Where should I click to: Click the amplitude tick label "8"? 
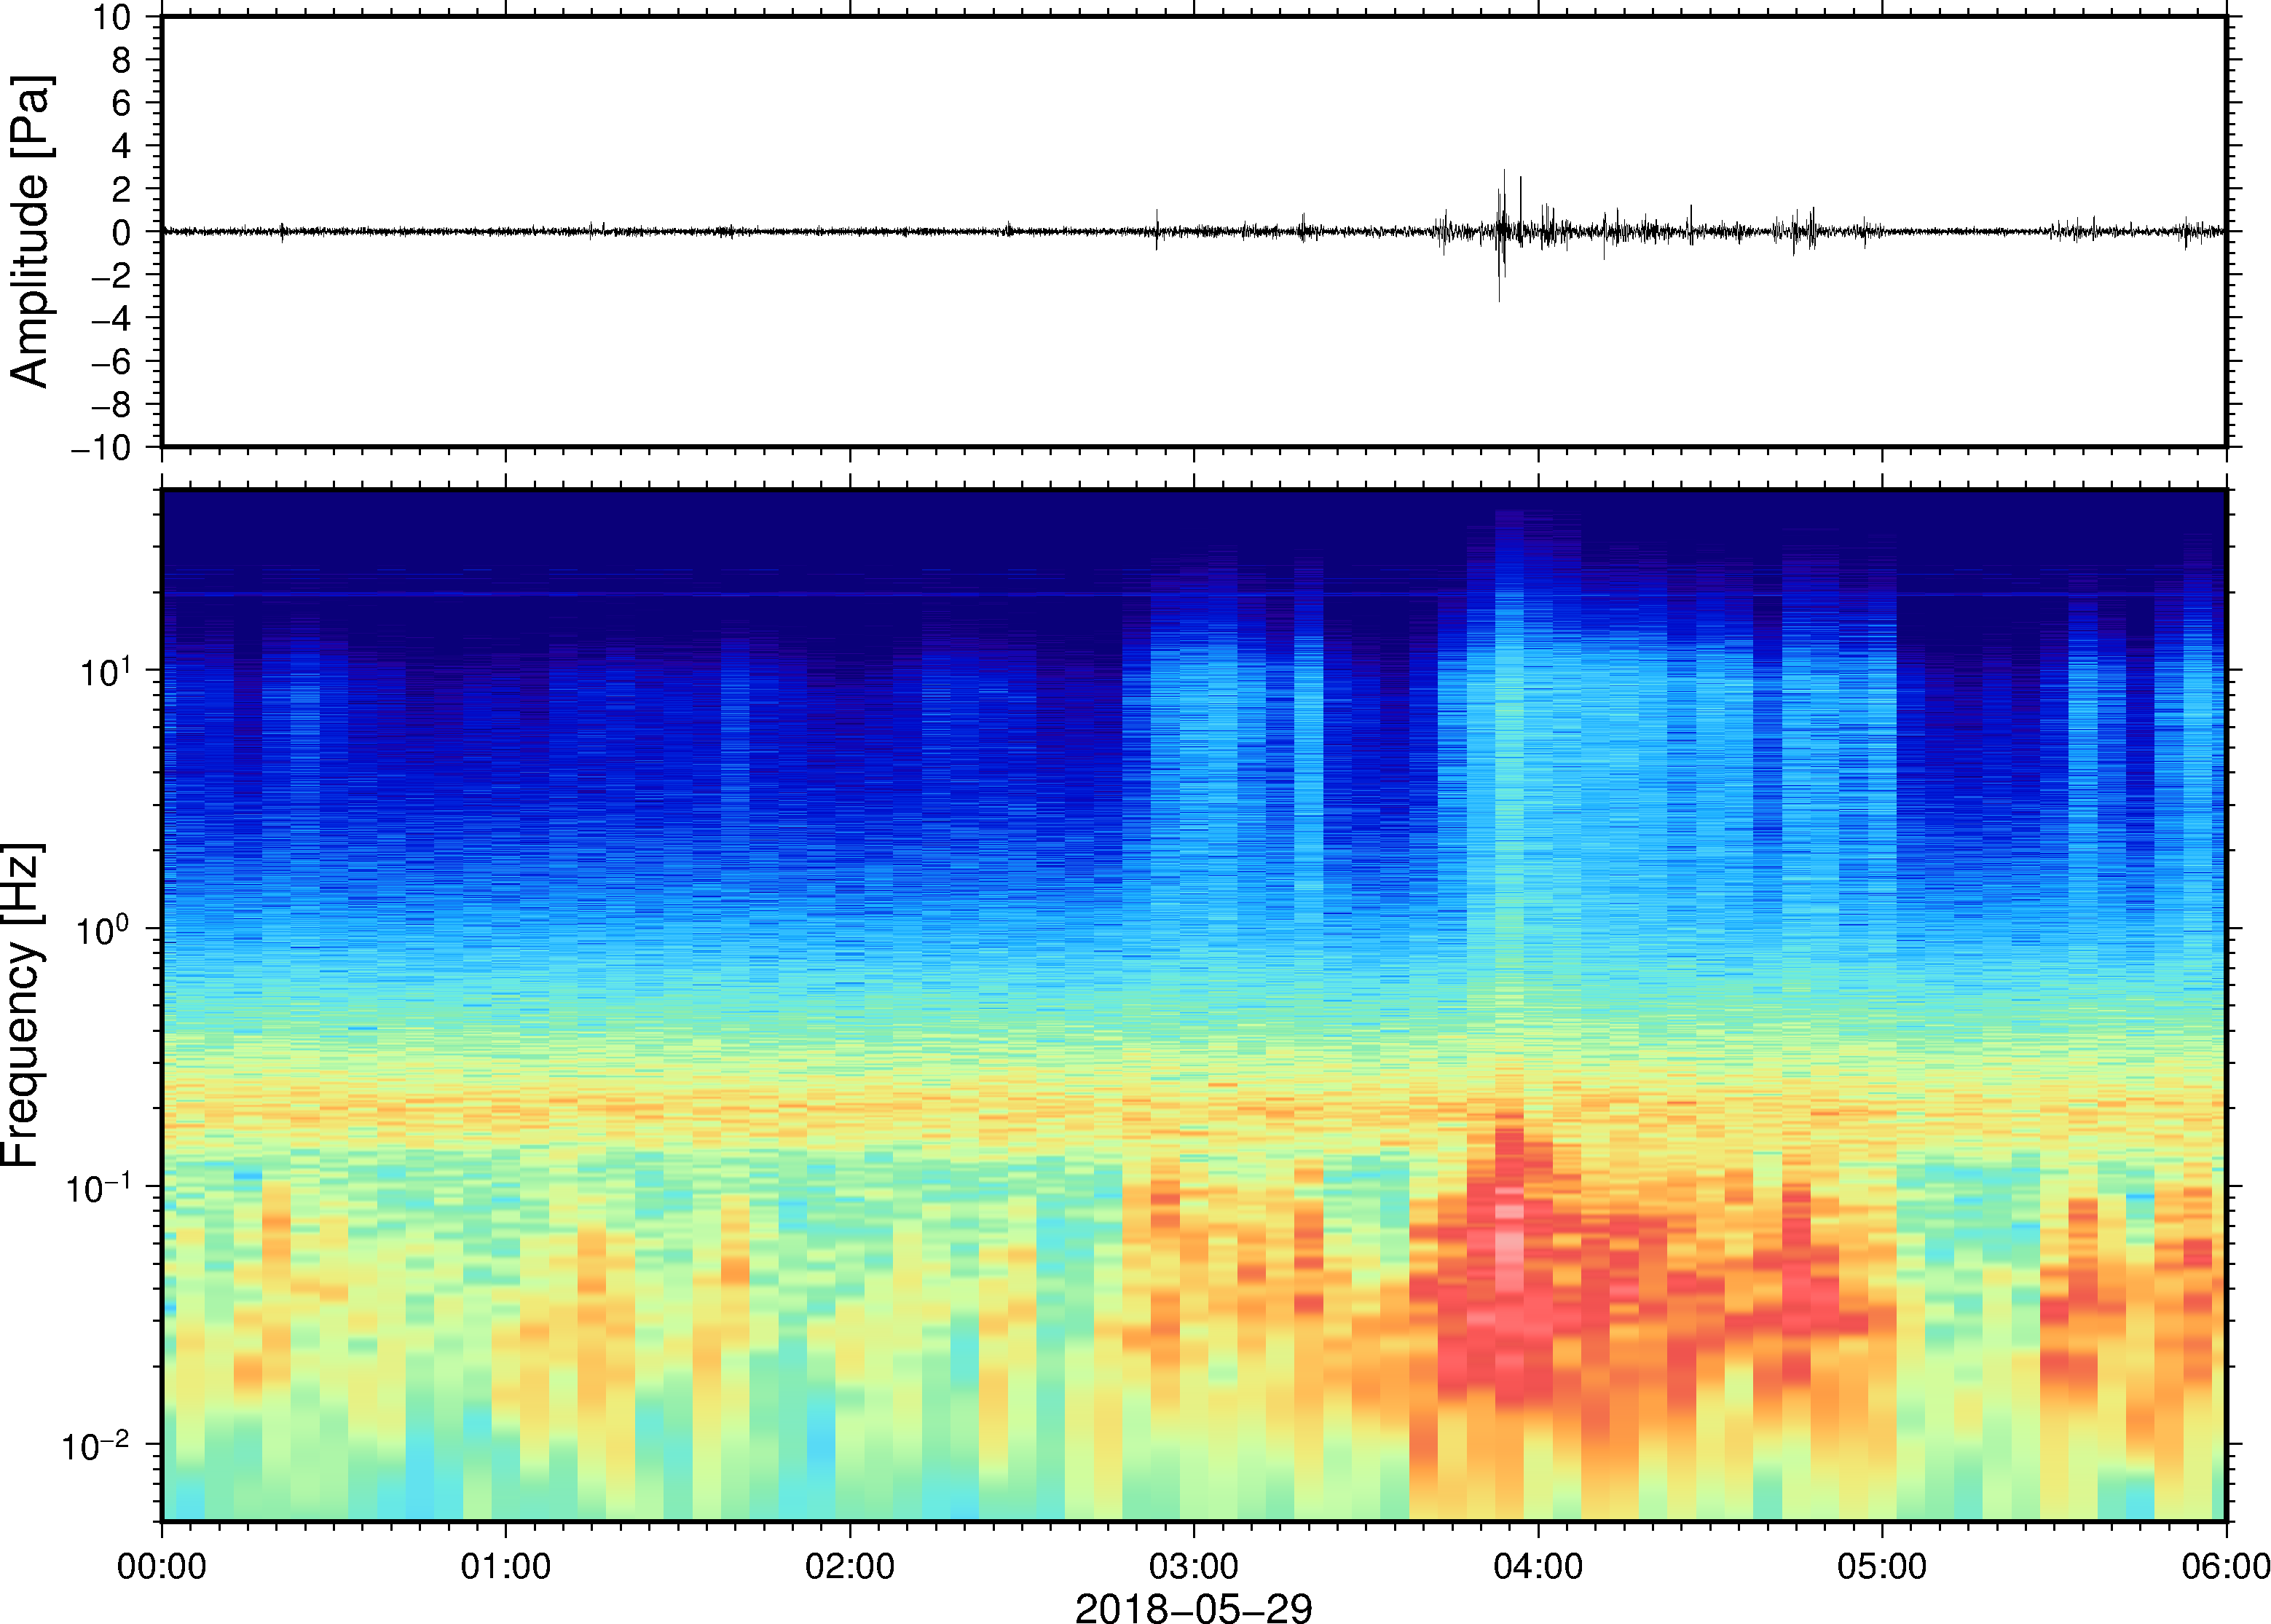(121, 60)
